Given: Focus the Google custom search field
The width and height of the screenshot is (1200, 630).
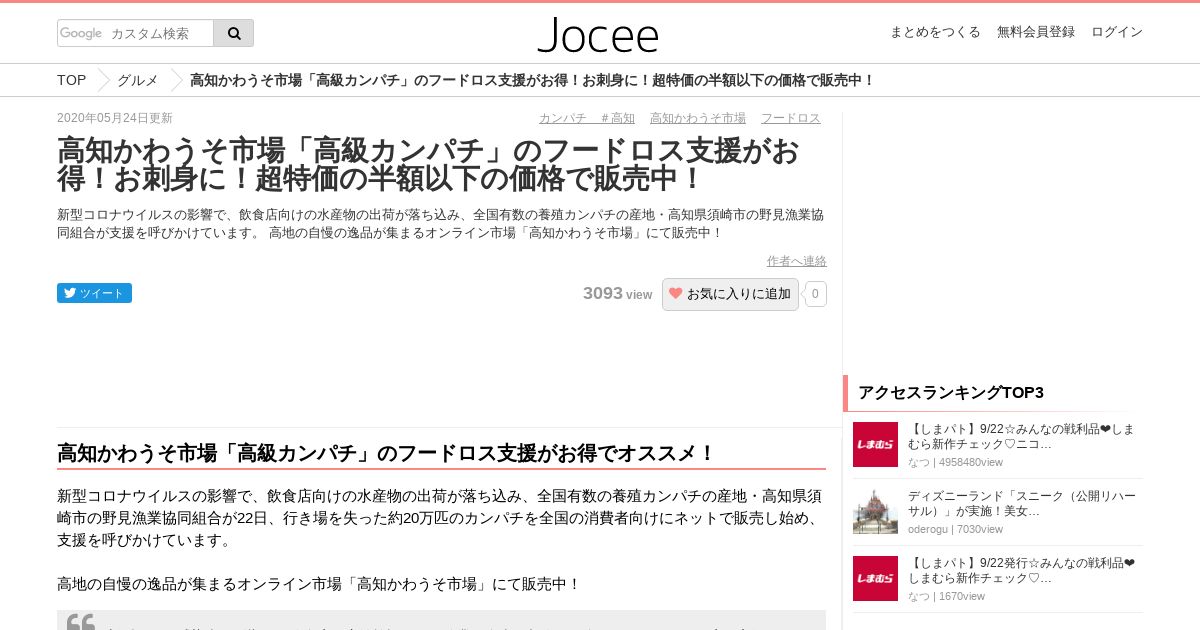Looking at the screenshot, I should (x=135, y=33).
